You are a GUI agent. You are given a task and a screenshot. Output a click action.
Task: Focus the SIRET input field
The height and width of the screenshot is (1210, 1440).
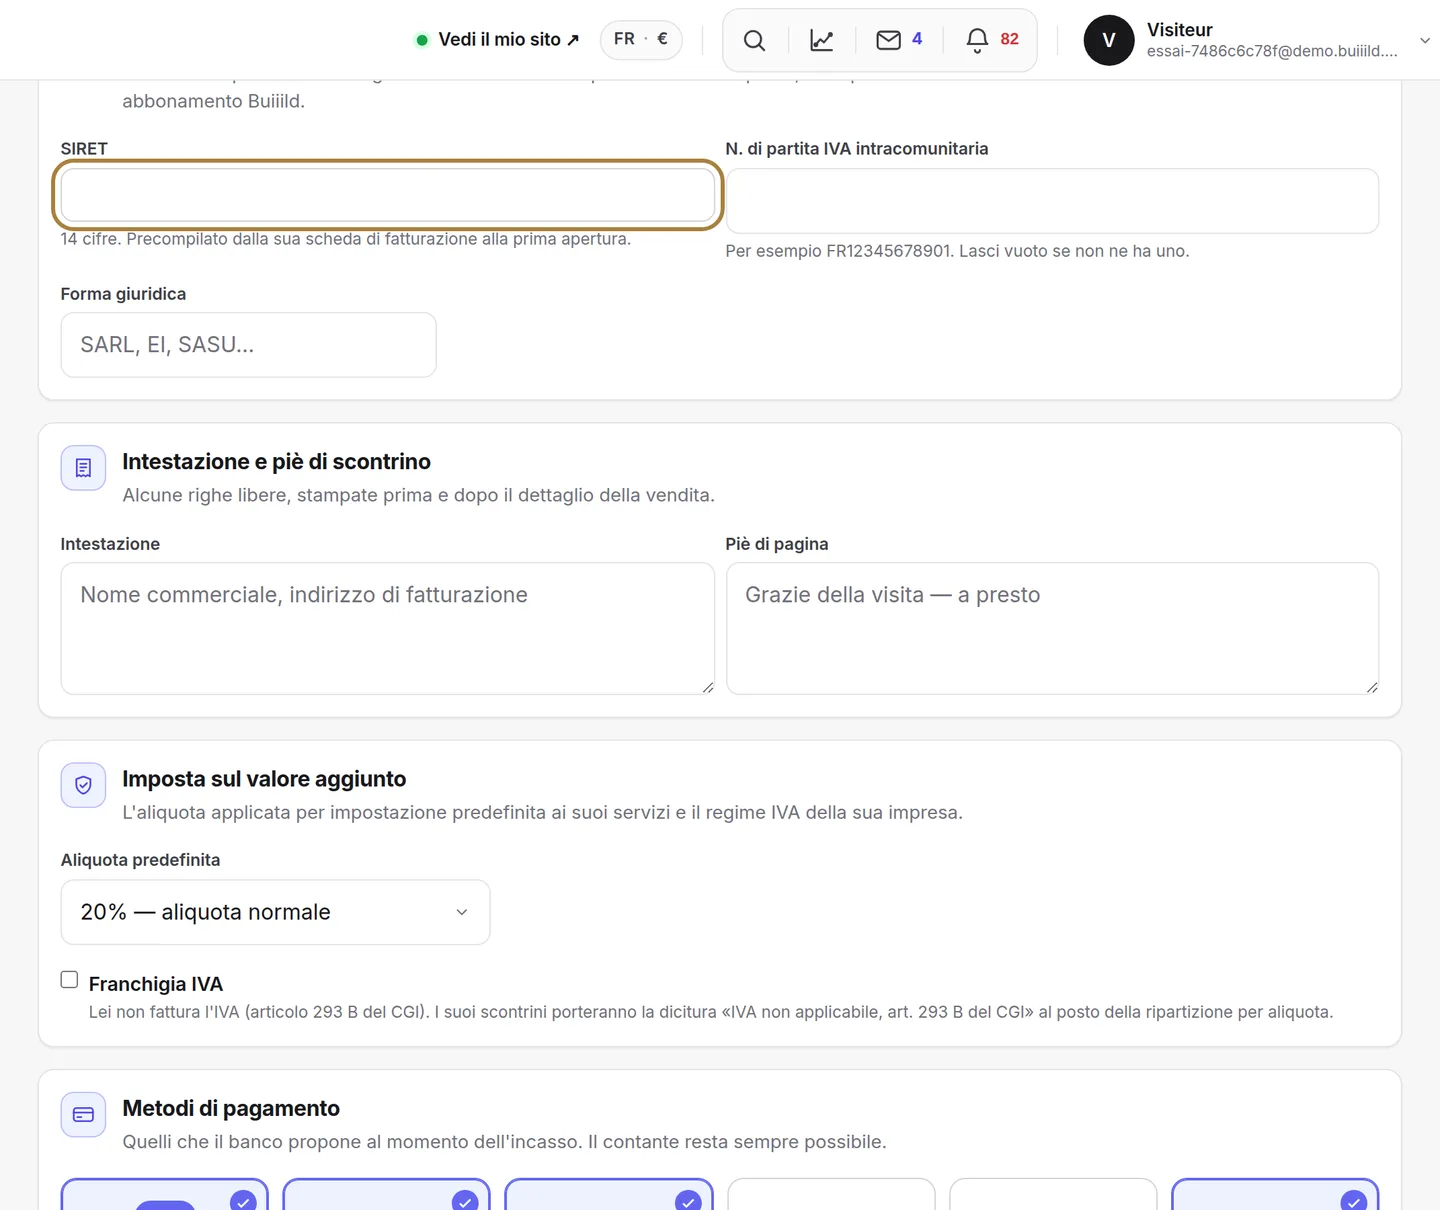point(388,195)
